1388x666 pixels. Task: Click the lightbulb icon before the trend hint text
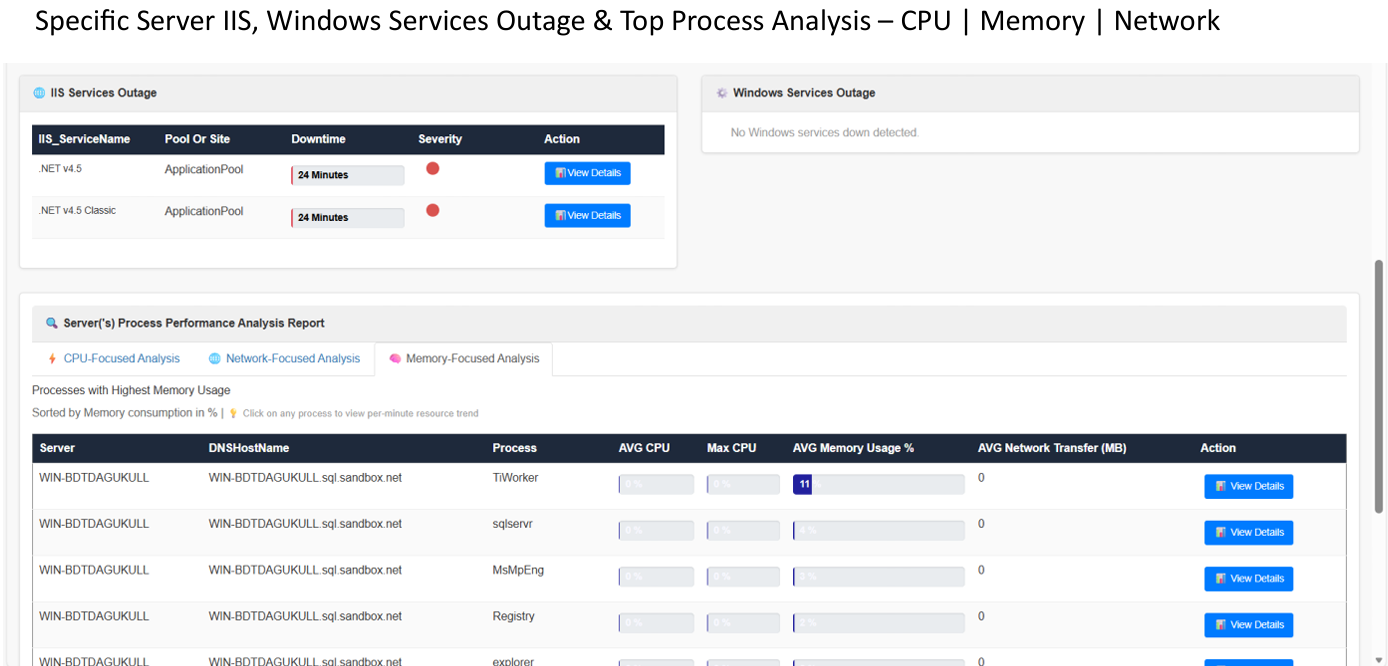tap(232, 412)
